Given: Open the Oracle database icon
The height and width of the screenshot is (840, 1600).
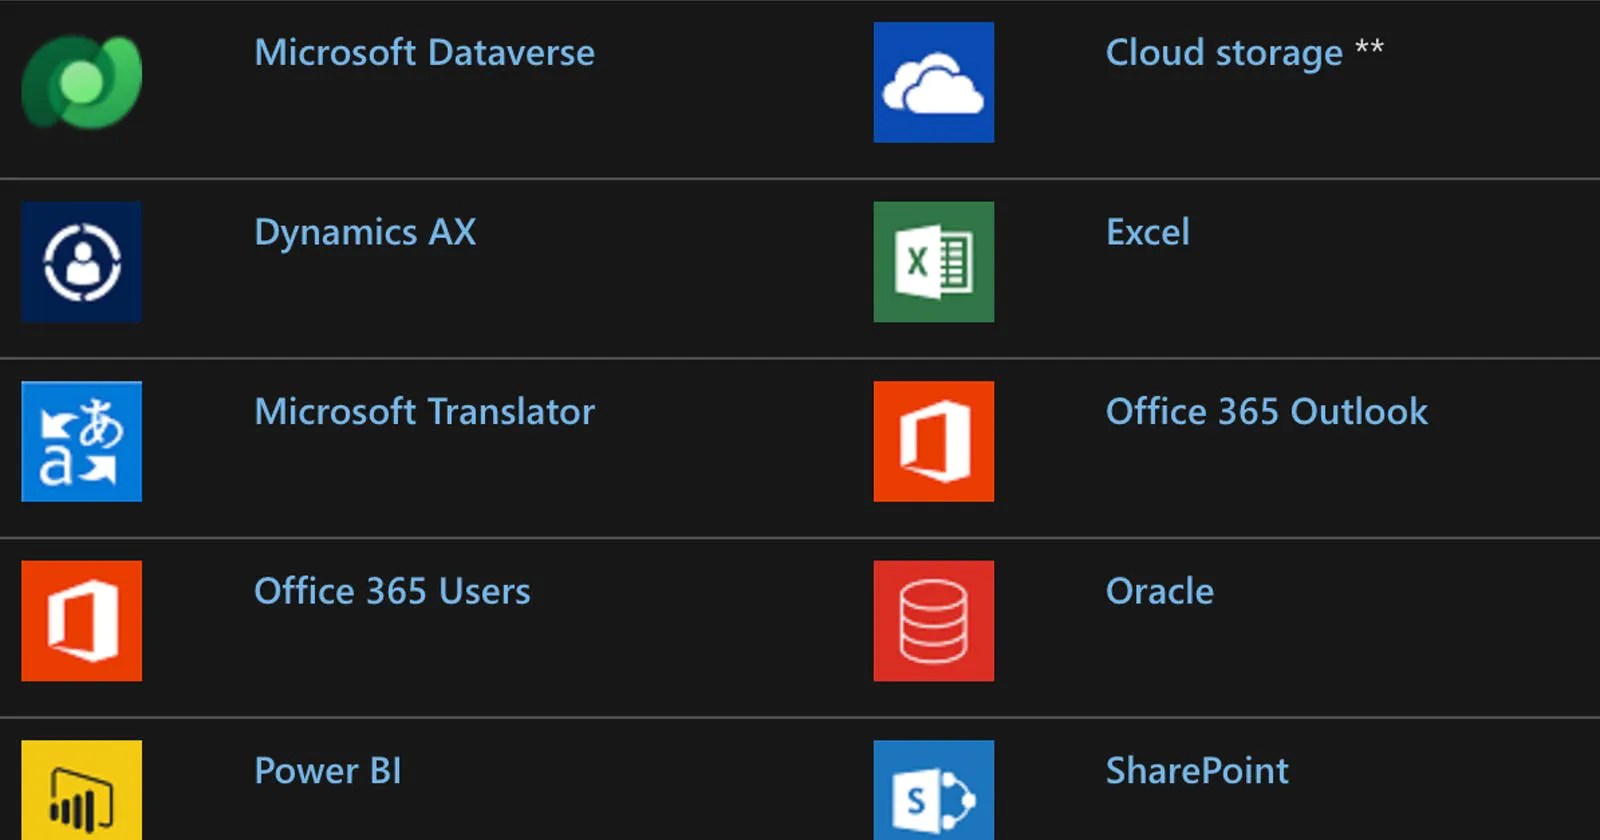Looking at the screenshot, I should [x=933, y=621].
